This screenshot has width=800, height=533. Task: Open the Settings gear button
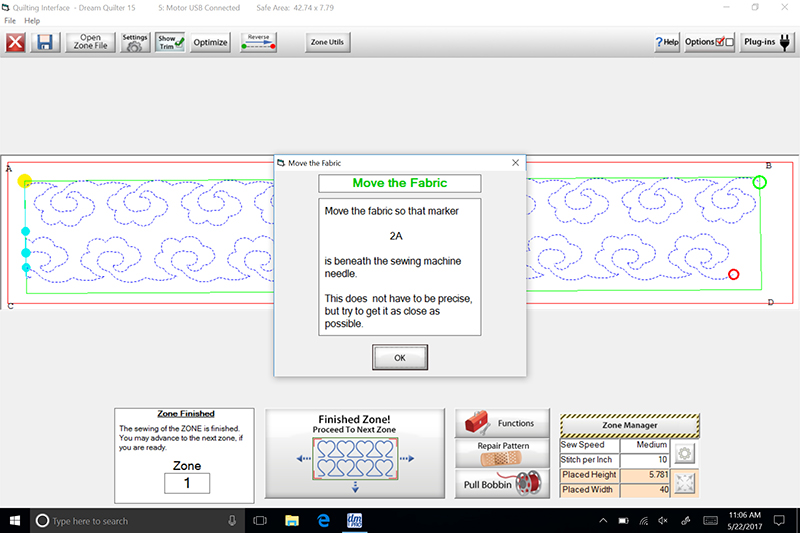tap(135, 43)
